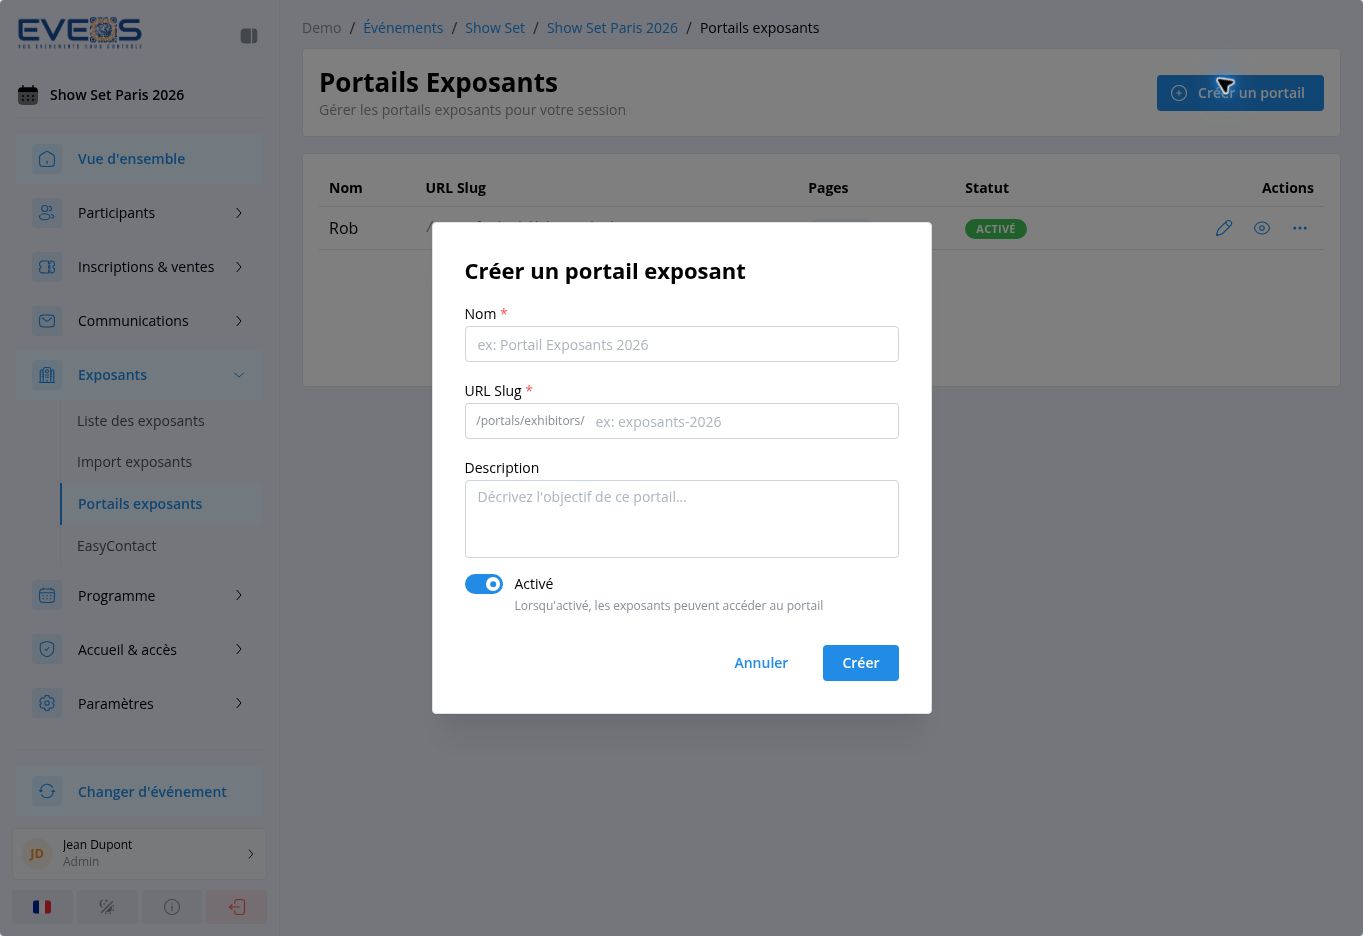1363x936 pixels.
Task: Focus the Nom input field
Action: (x=682, y=344)
